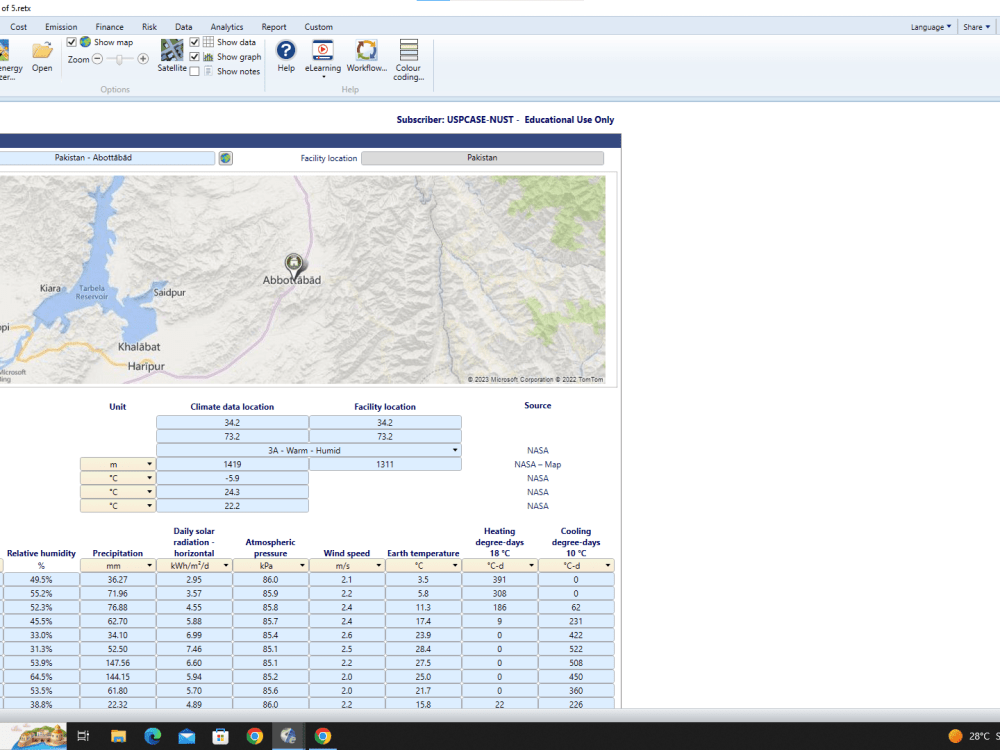Toggle the Show map checkbox
The width and height of the screenshot is (1000, 750).
tap(70, 42)
